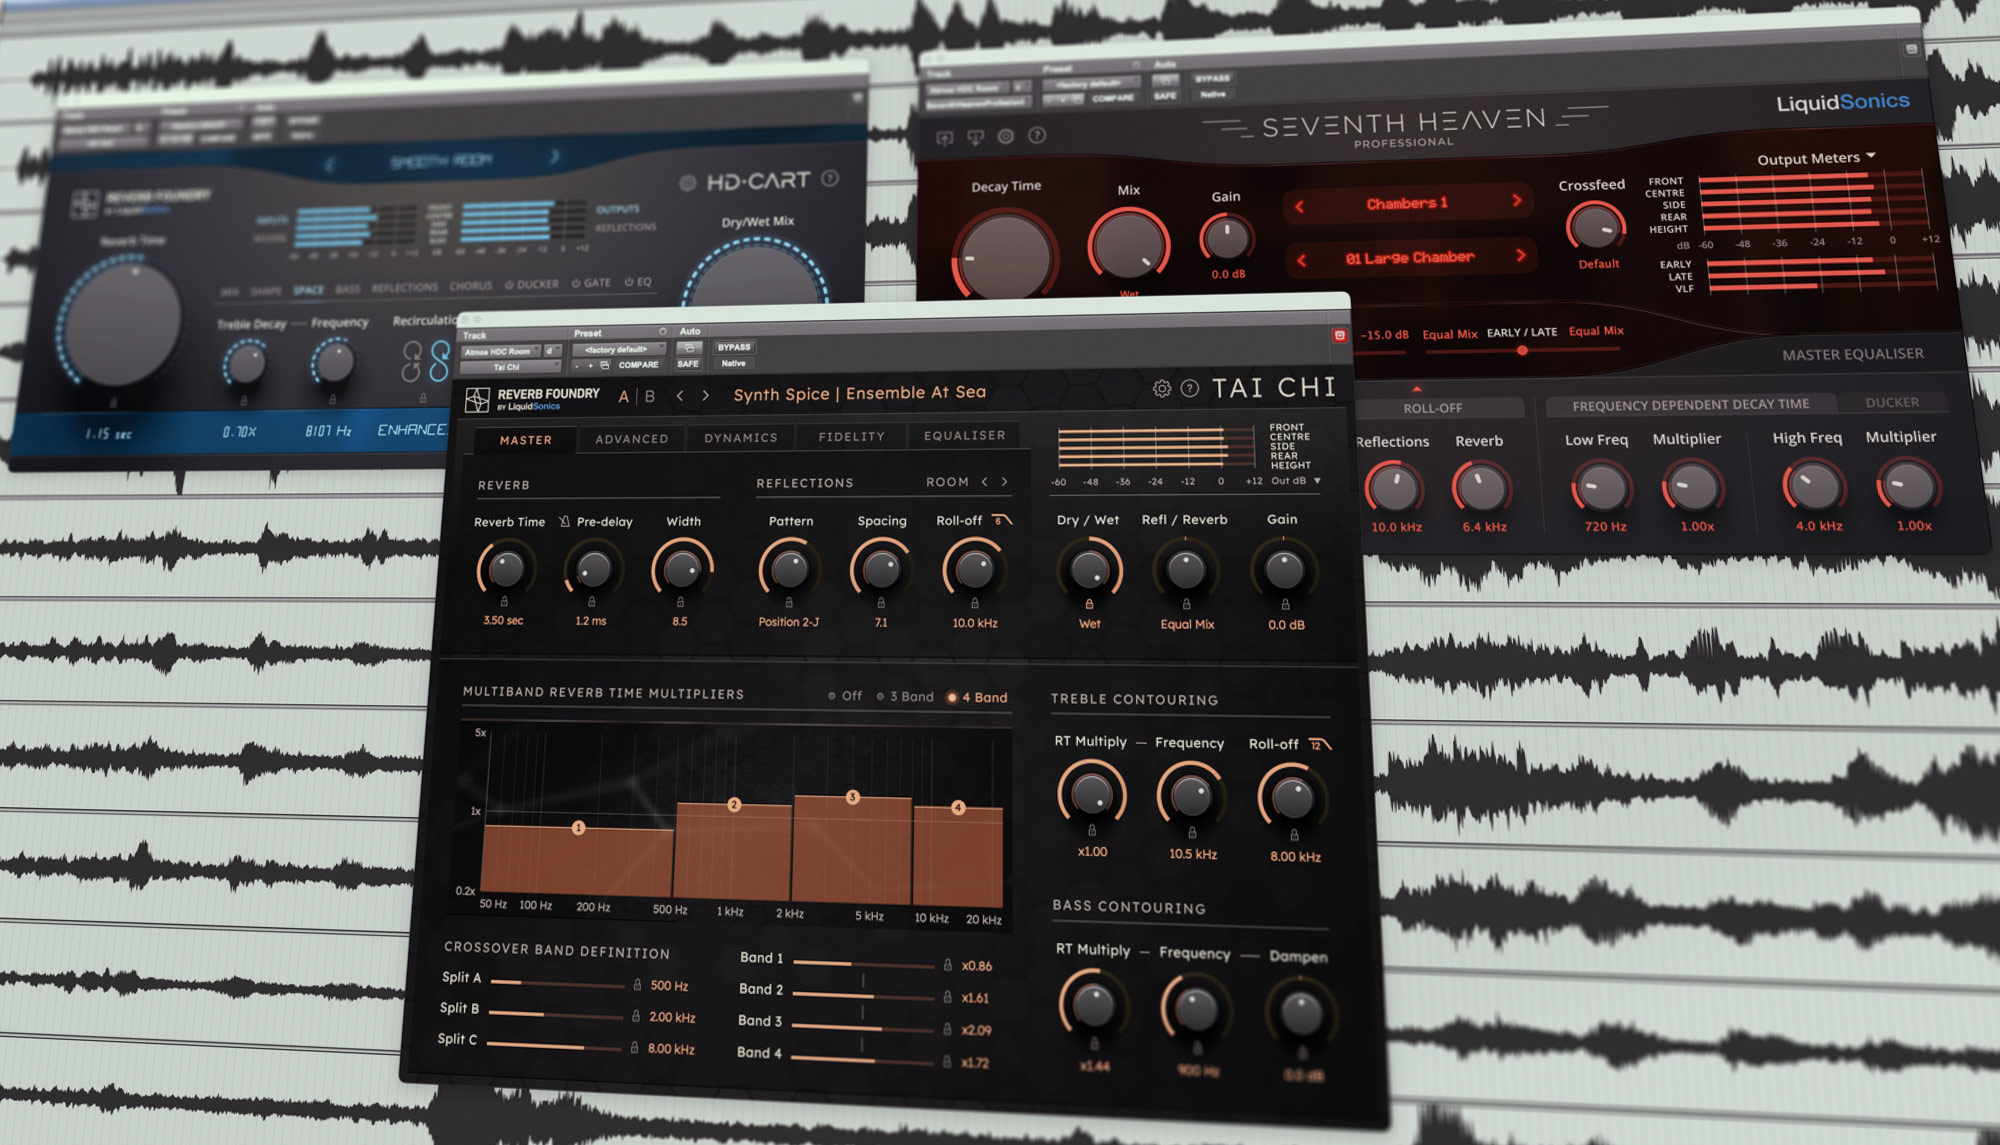Open Synth Spice Ensemble At Sea preset browser
This screenshot has height=1145, width=2000.
pos(859,393)
